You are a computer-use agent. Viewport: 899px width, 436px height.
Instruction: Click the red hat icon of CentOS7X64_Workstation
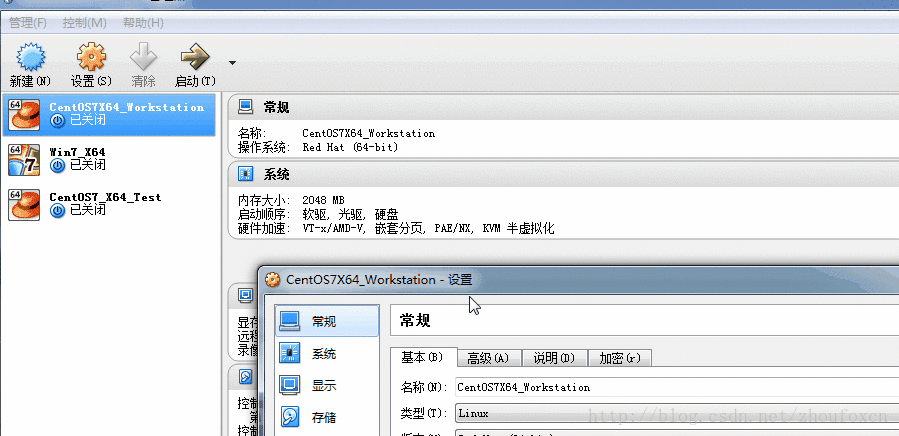pos(24,115)
